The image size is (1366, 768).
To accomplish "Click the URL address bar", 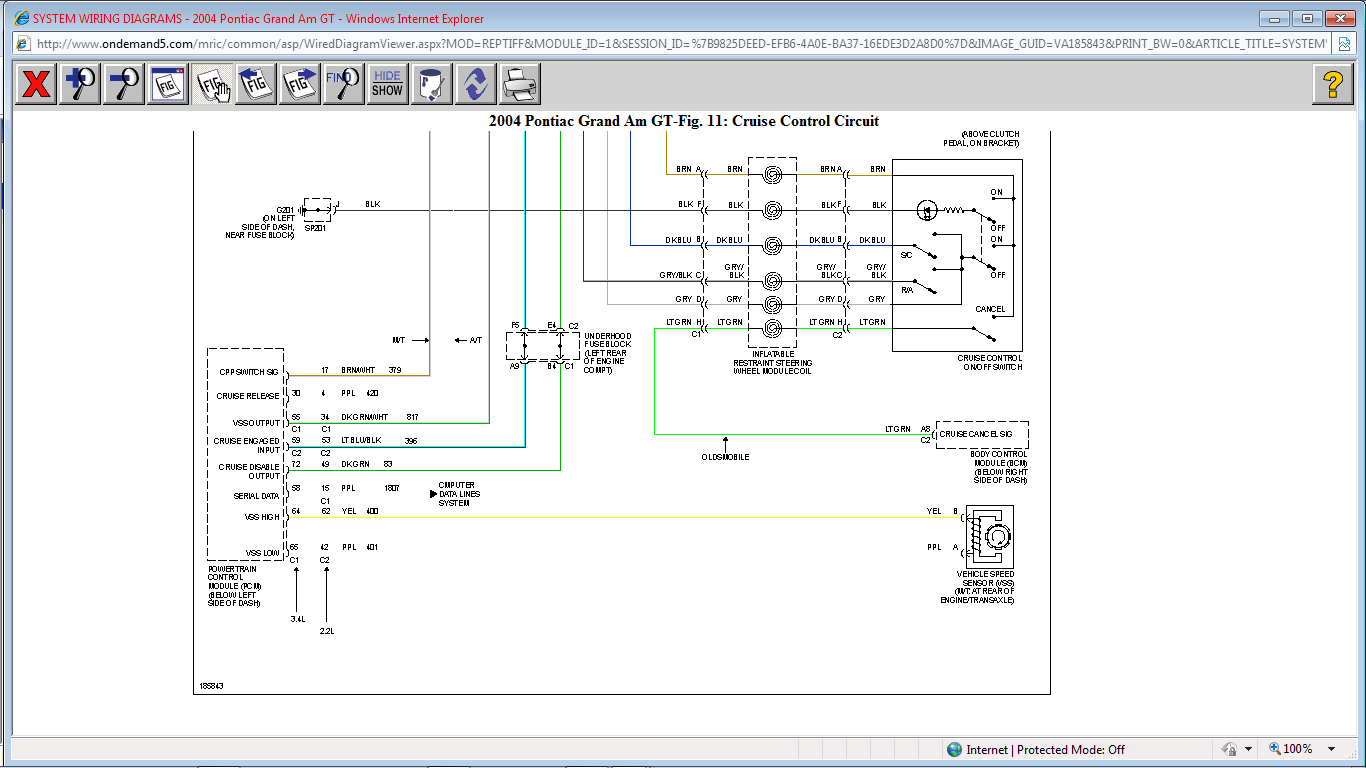I will [680, 44].
